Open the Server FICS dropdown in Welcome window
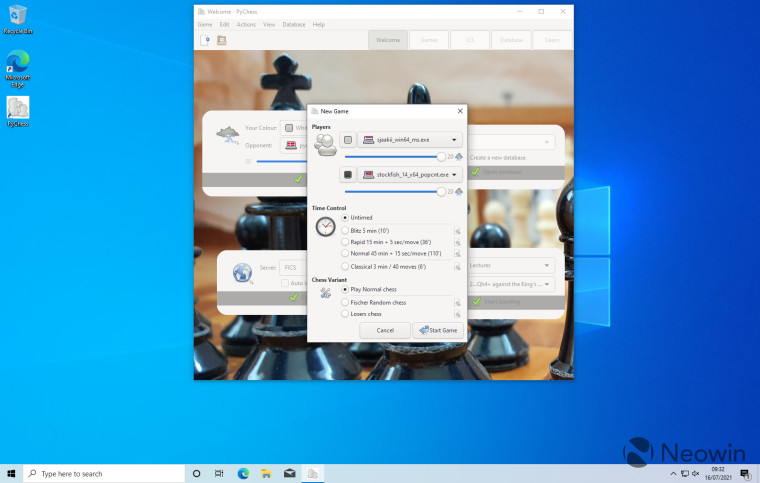 click(294, 267)
